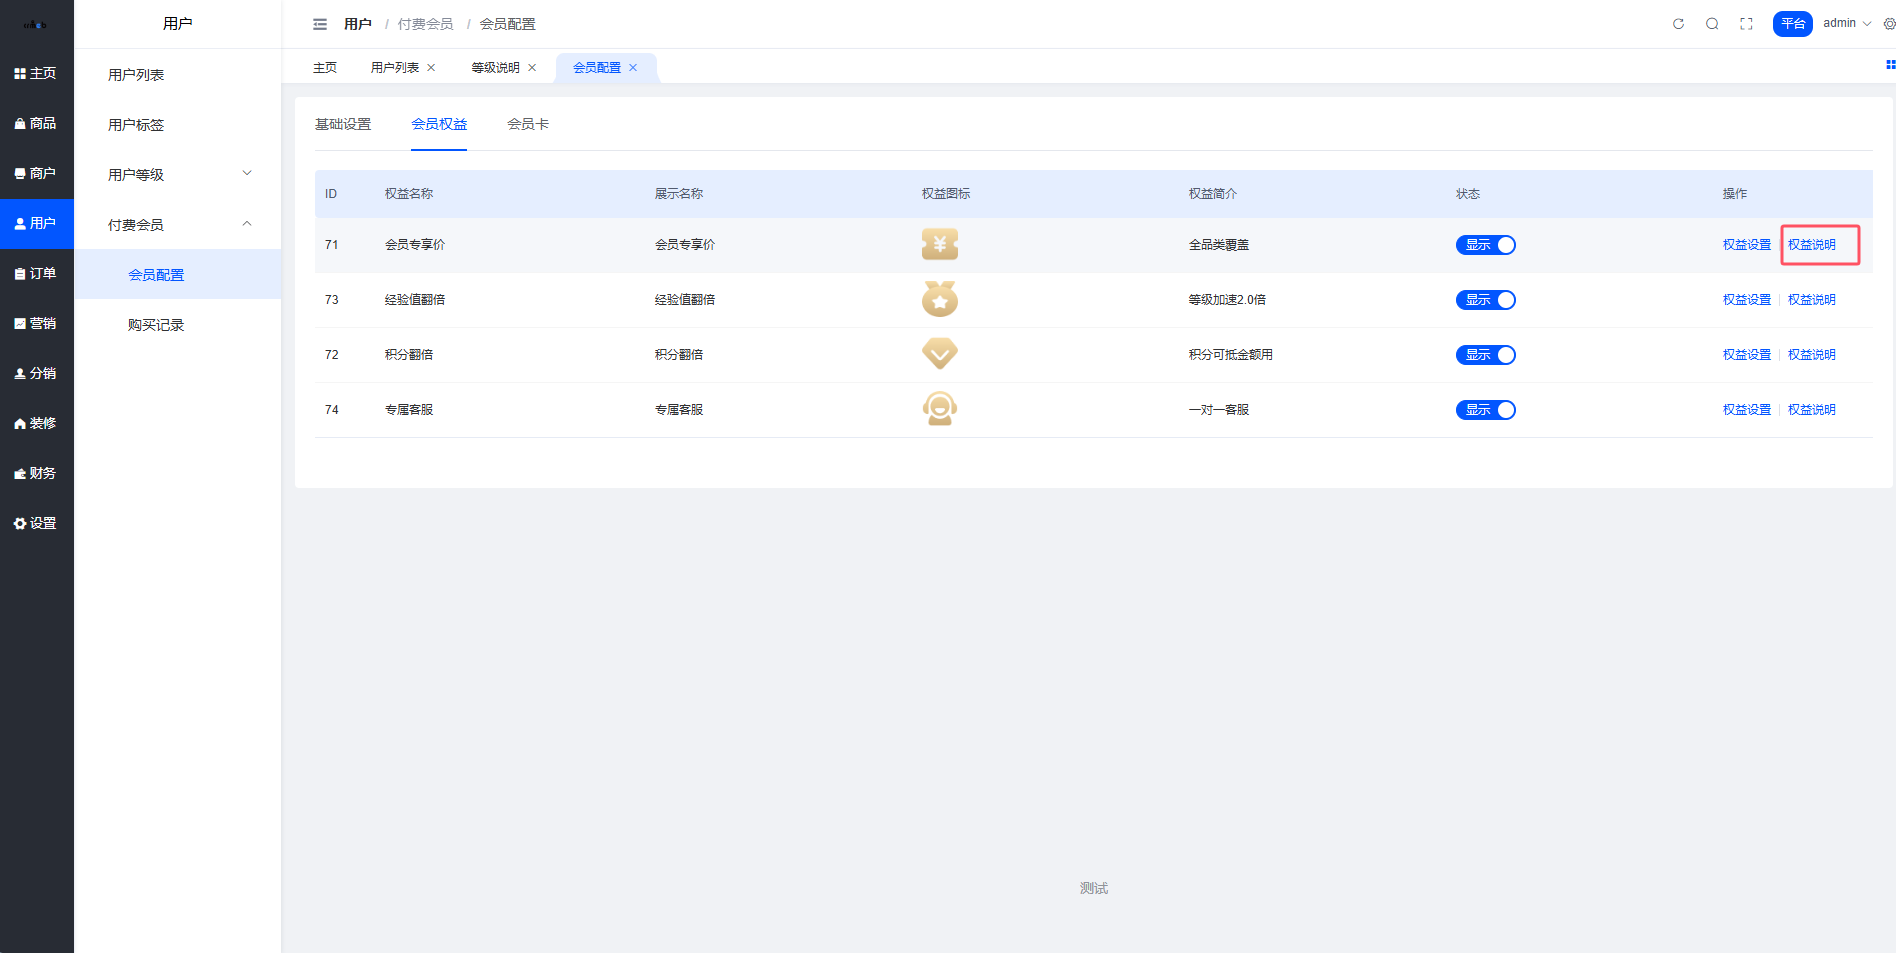Open 权益设置 for 积分翻倍 row
The height and width of the screenshot is (953, 1896).
point(1746,355)
